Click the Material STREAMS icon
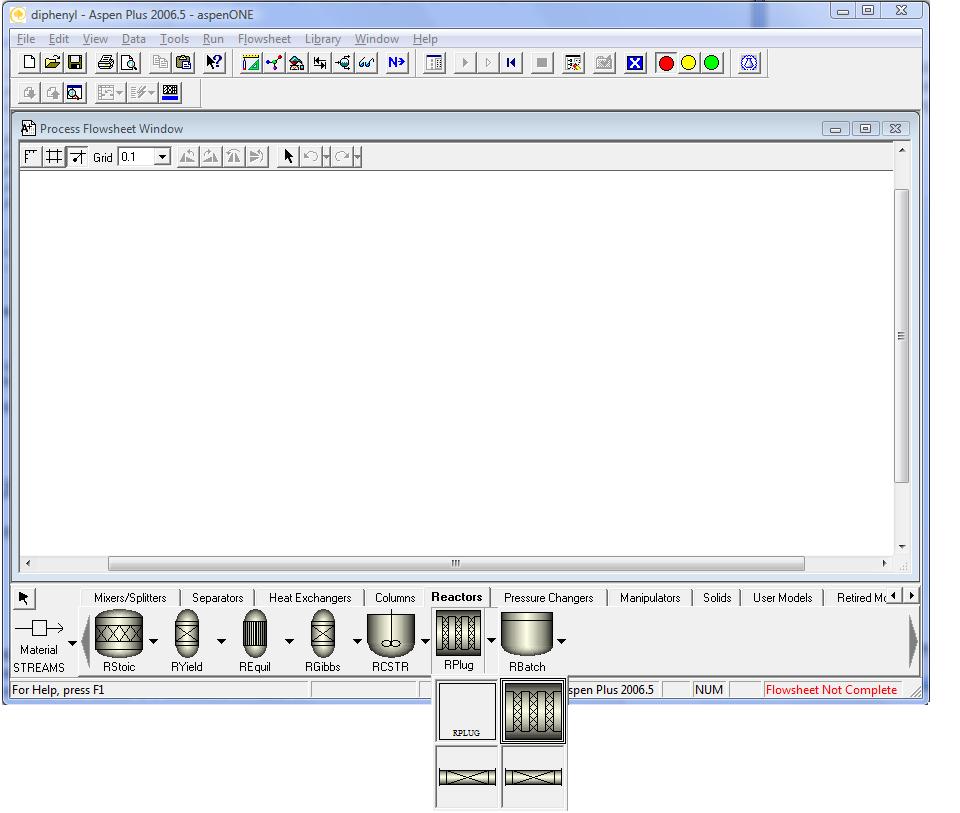Viewport: 960px width, 813px height. pyautogui.click(x=39, y=643)
